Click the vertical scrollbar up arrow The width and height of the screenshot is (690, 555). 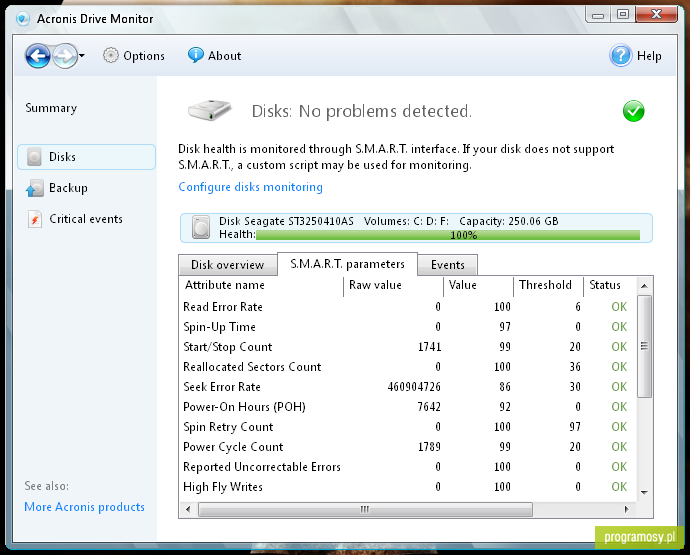(x=644, y=286)
